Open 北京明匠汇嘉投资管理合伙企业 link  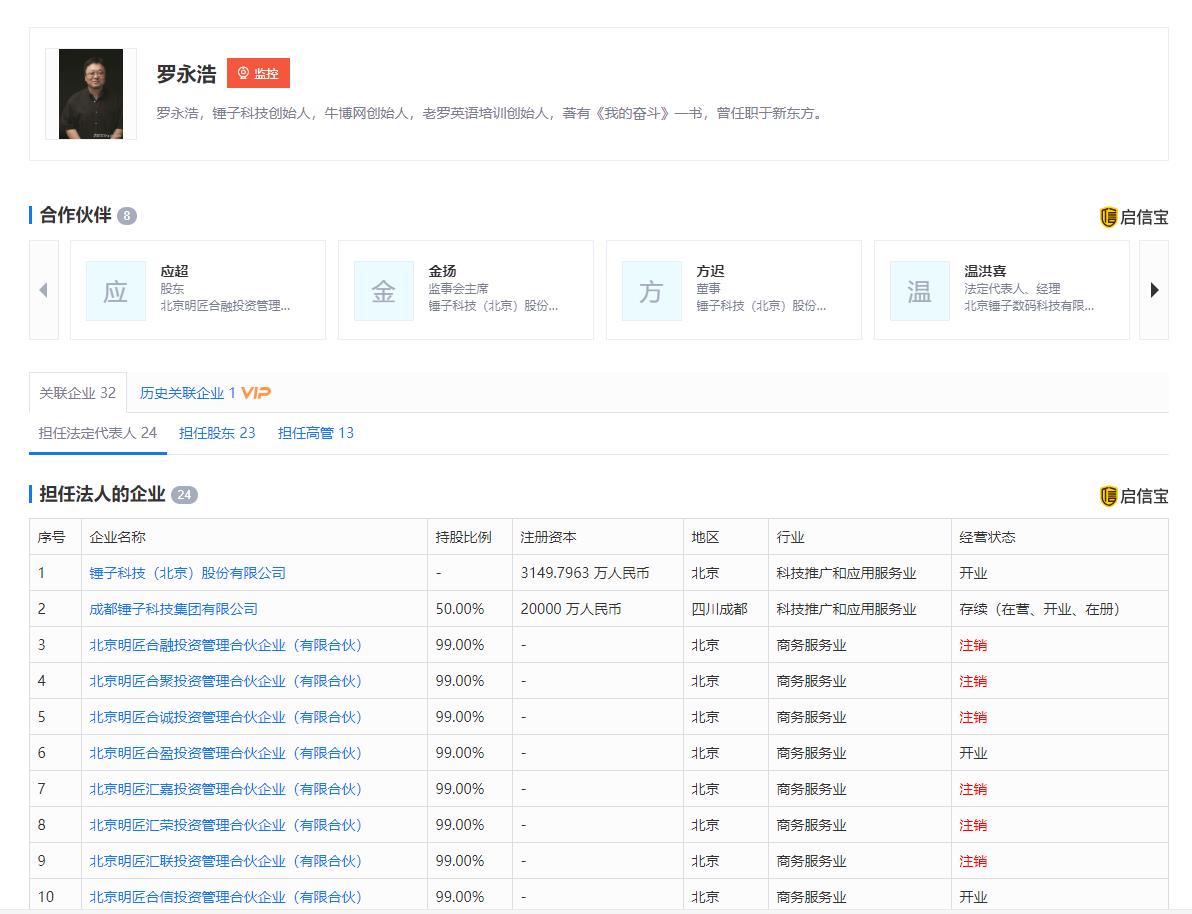pos(226,789)
